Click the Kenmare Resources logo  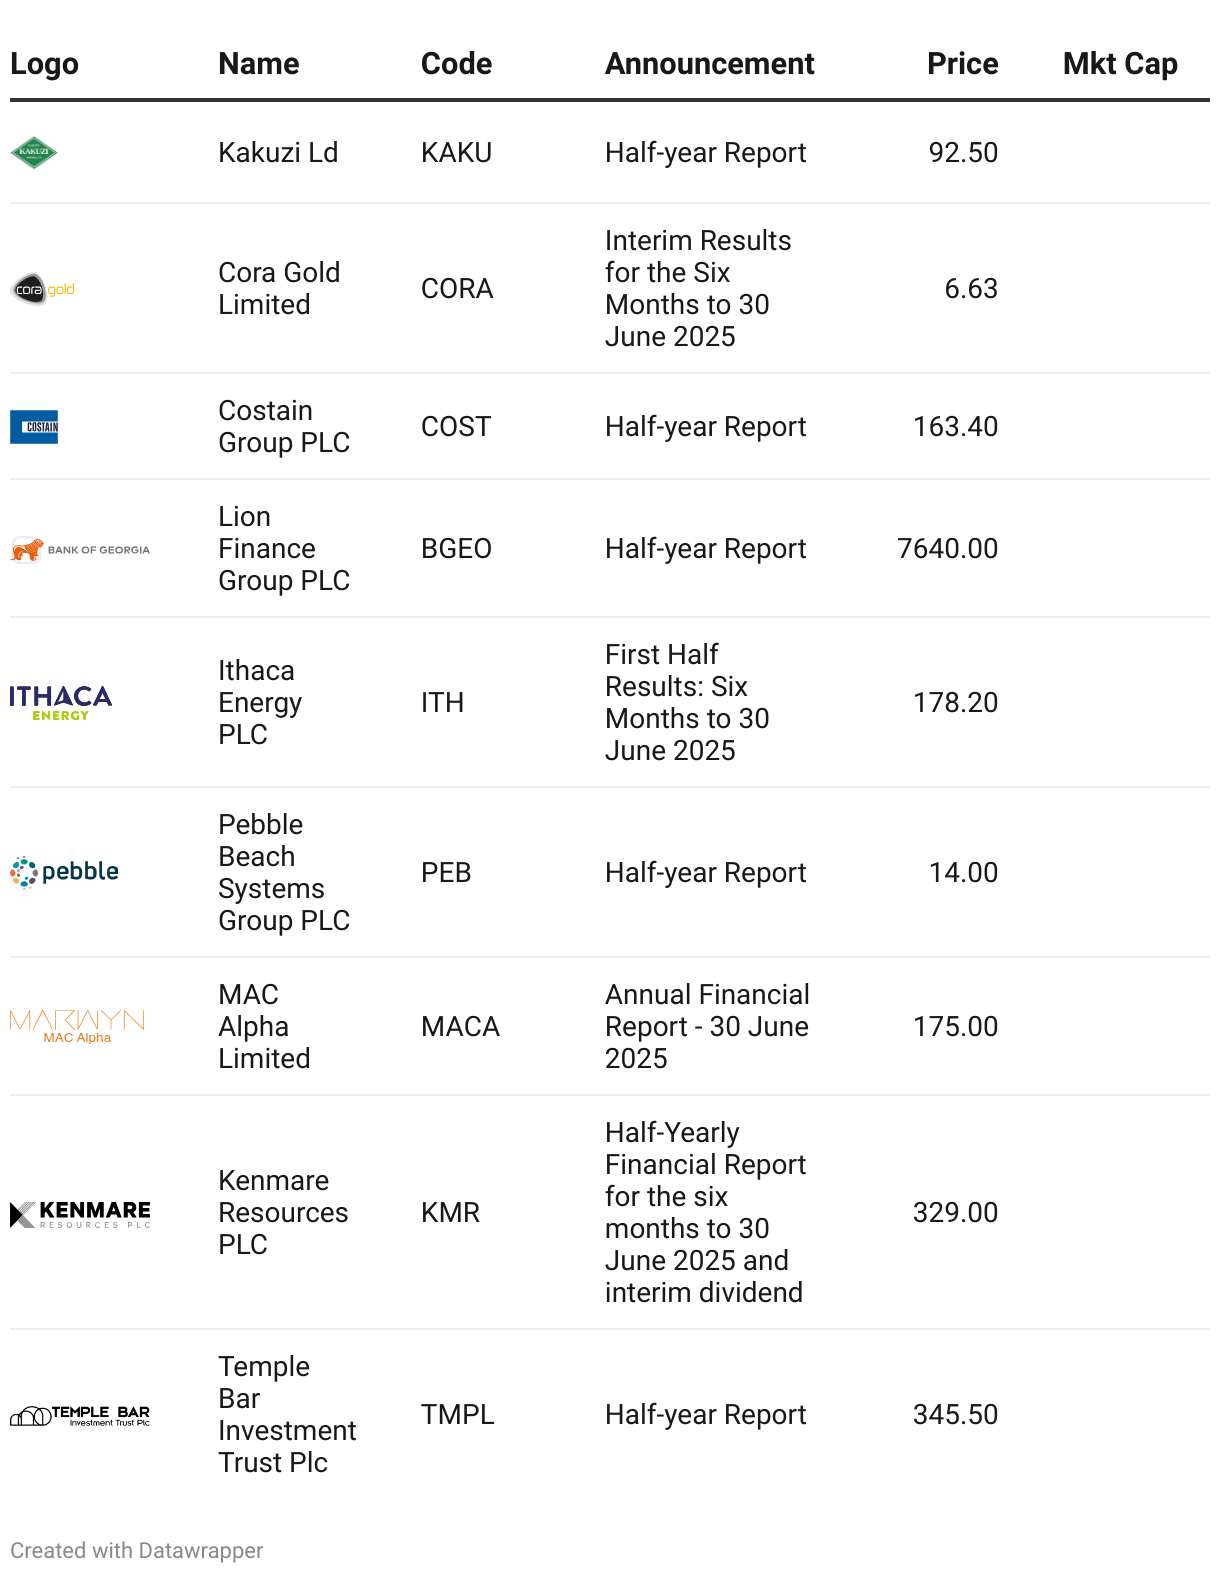pyautogui.click(x=80, y=1213)
